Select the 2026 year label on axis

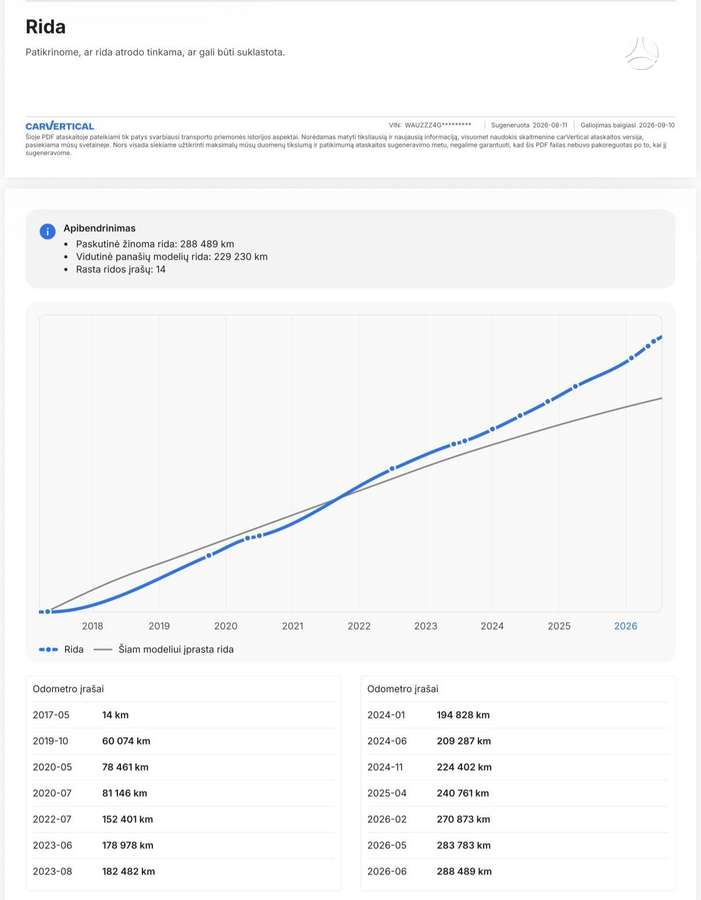pyautogui.click(x=625, y=626)
